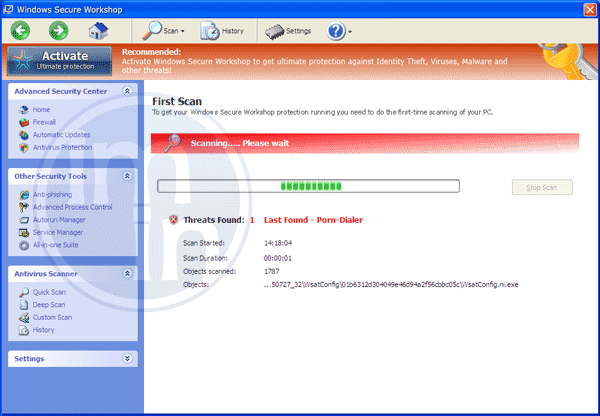This screenshot has height=416, width=600.
Task: Click the Quick Scan magnifier icon
Action: coord(24,292)
